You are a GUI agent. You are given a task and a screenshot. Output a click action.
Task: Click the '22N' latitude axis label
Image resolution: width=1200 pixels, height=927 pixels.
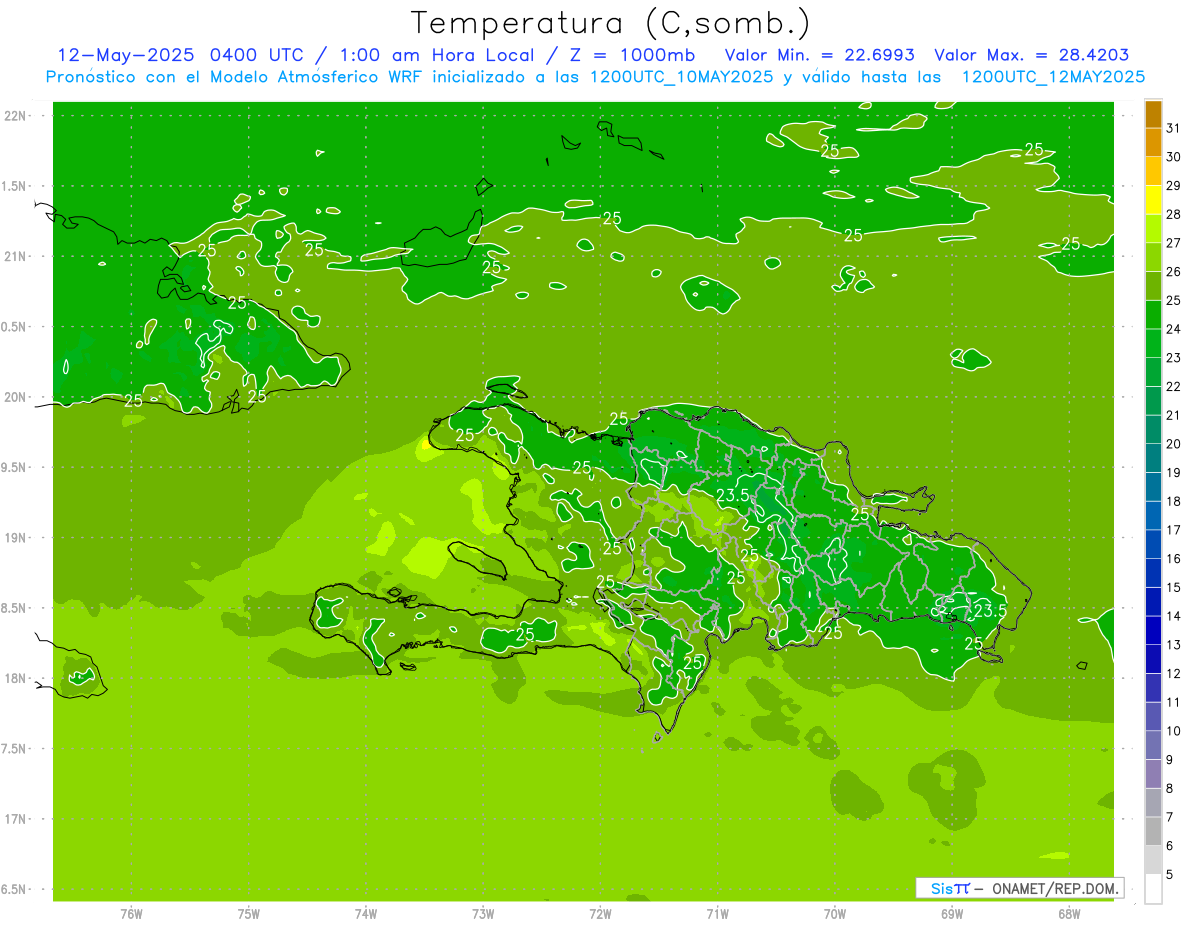click(16, 116)
